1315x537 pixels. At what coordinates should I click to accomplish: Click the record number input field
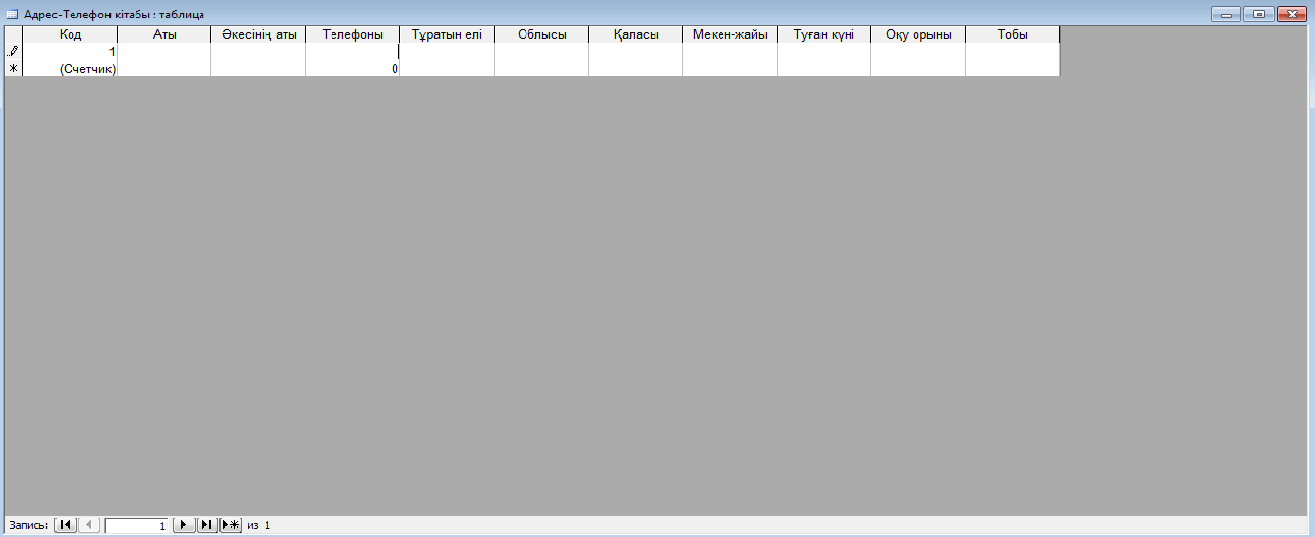point(137,525)
